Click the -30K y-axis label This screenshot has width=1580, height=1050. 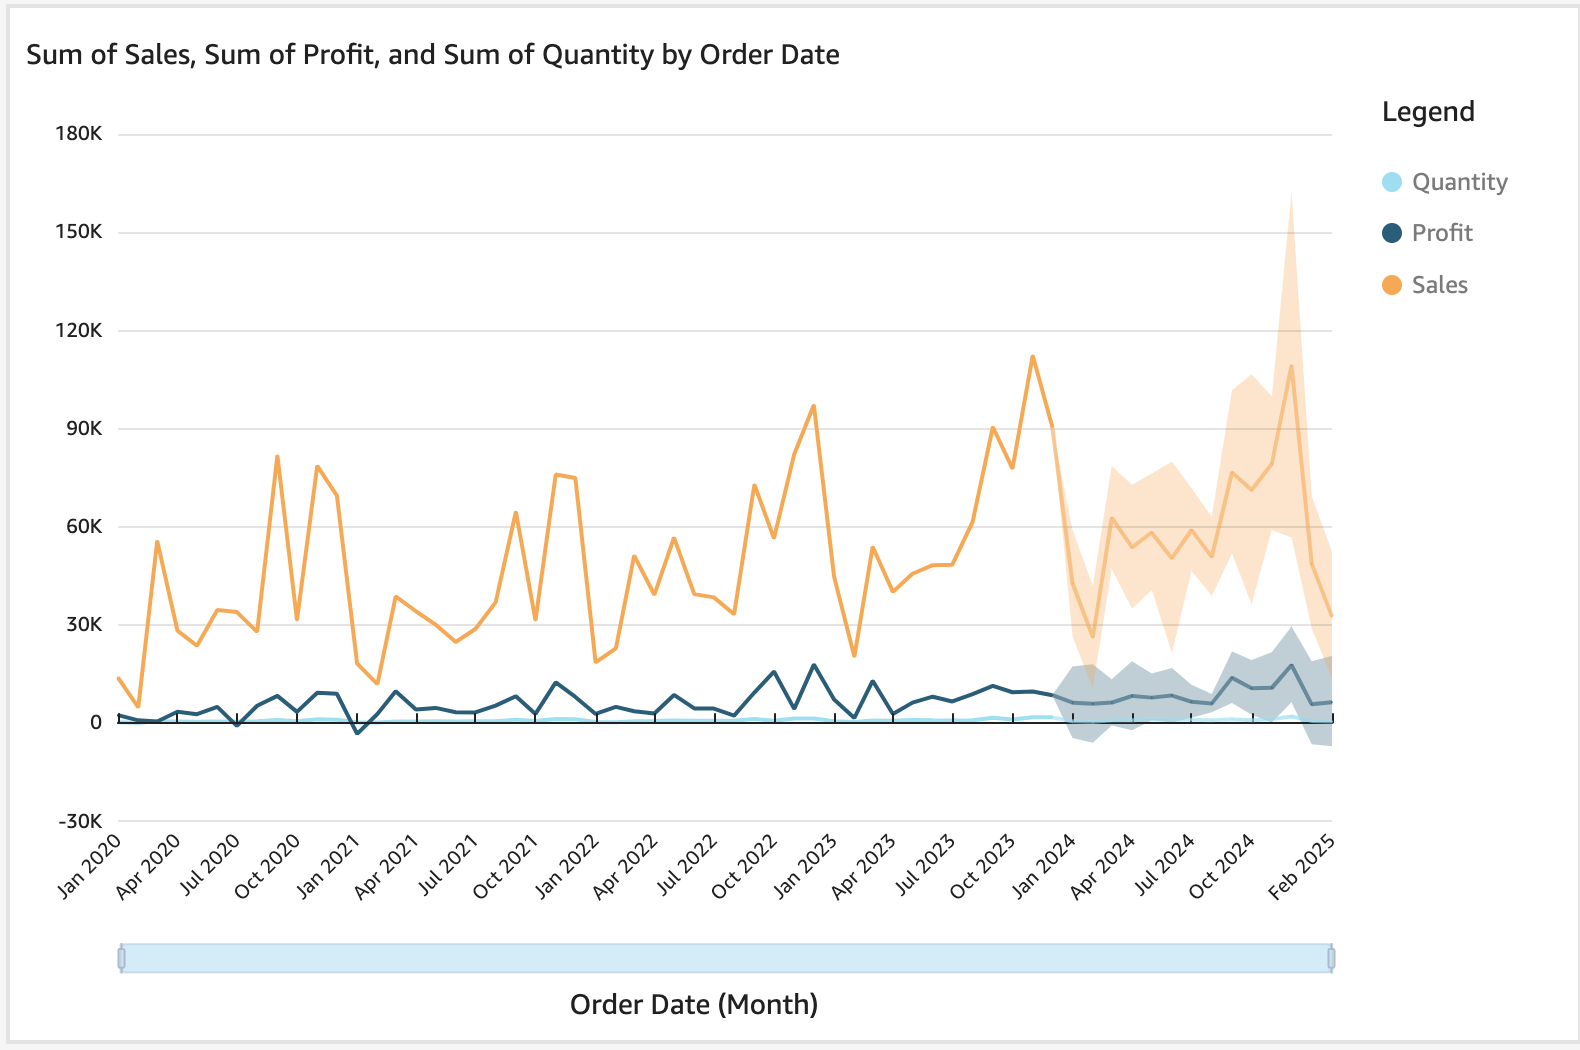pos(80,821)
